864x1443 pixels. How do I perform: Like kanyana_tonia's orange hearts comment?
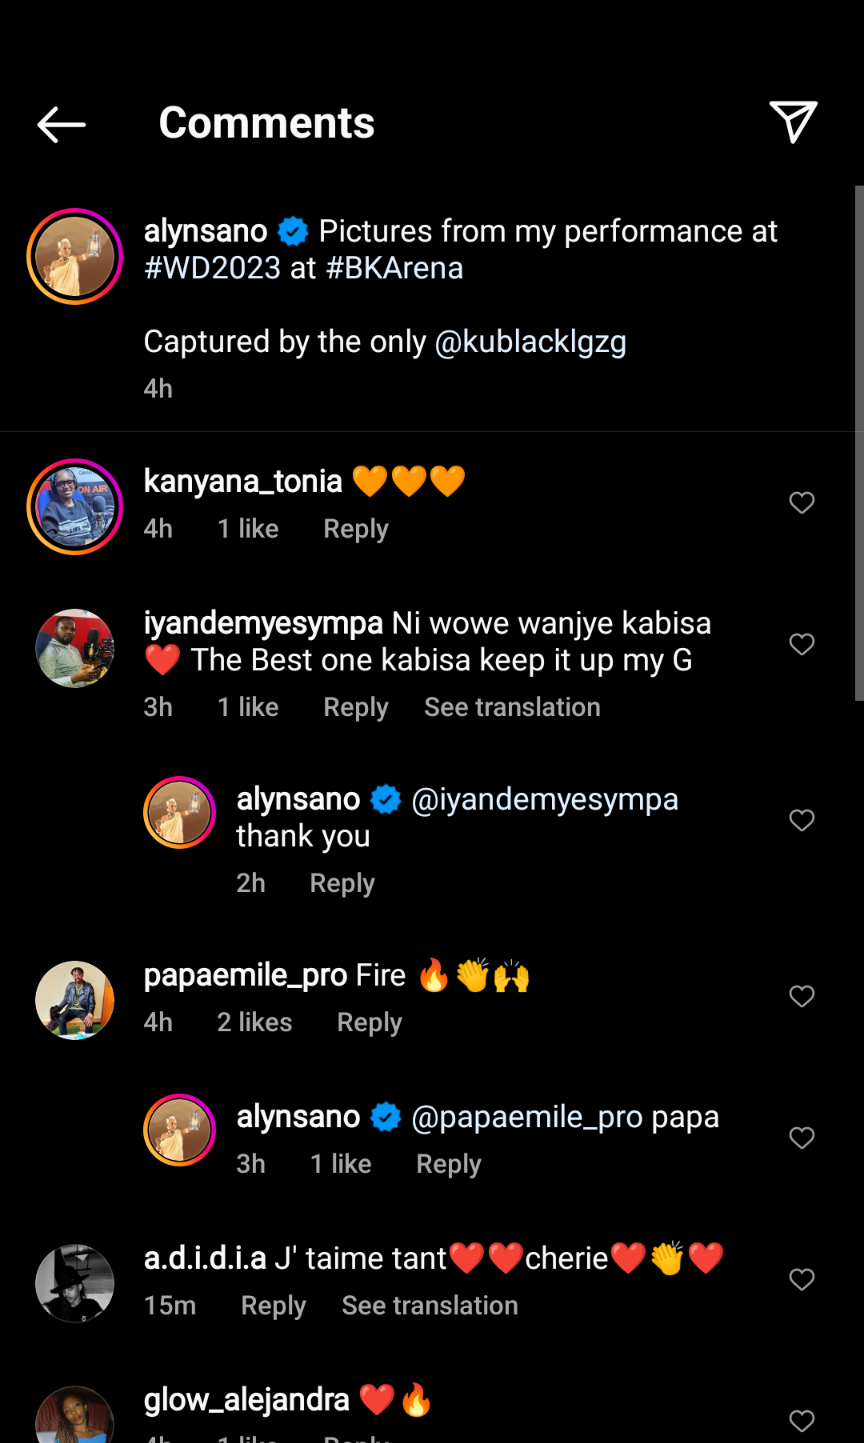[x=802, y=503]
